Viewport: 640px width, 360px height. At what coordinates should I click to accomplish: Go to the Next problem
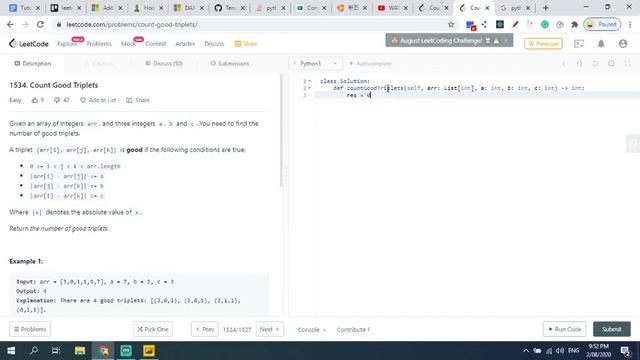[x=269, y=329]
